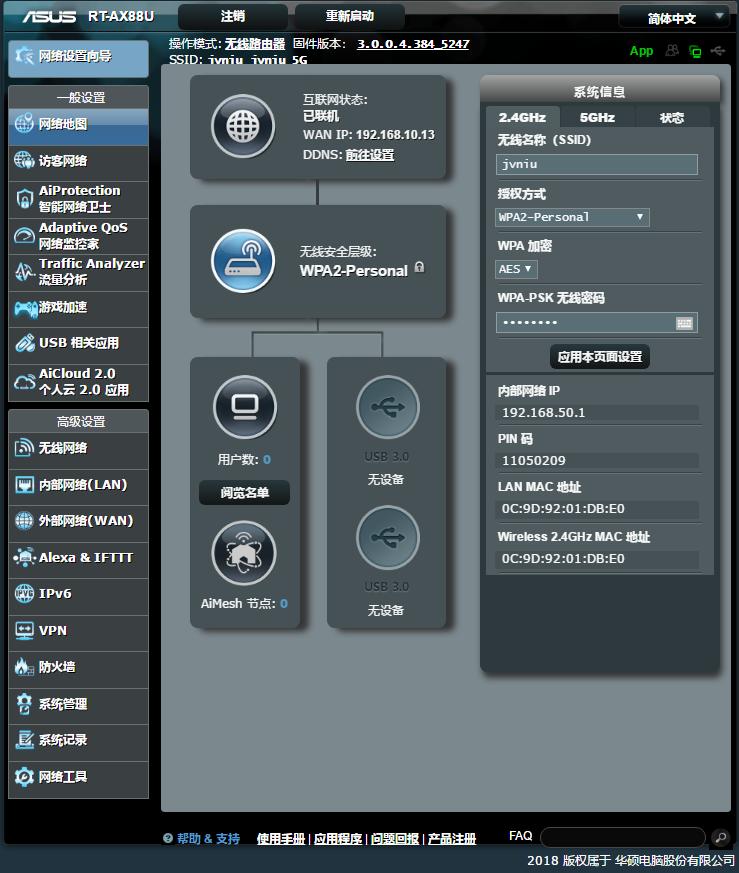
Task: Click the green network connection status icon
Action: [695, 51]
